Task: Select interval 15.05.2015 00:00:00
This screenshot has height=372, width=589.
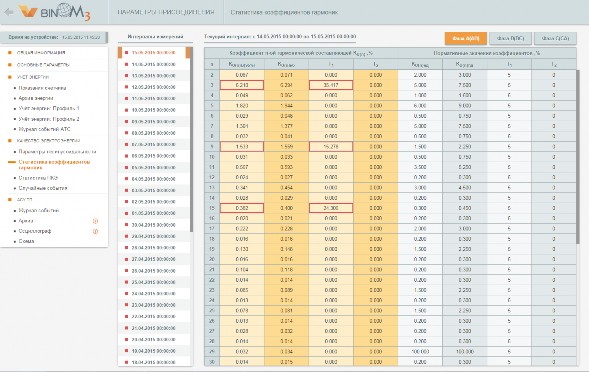Action: tap(153, 53)
